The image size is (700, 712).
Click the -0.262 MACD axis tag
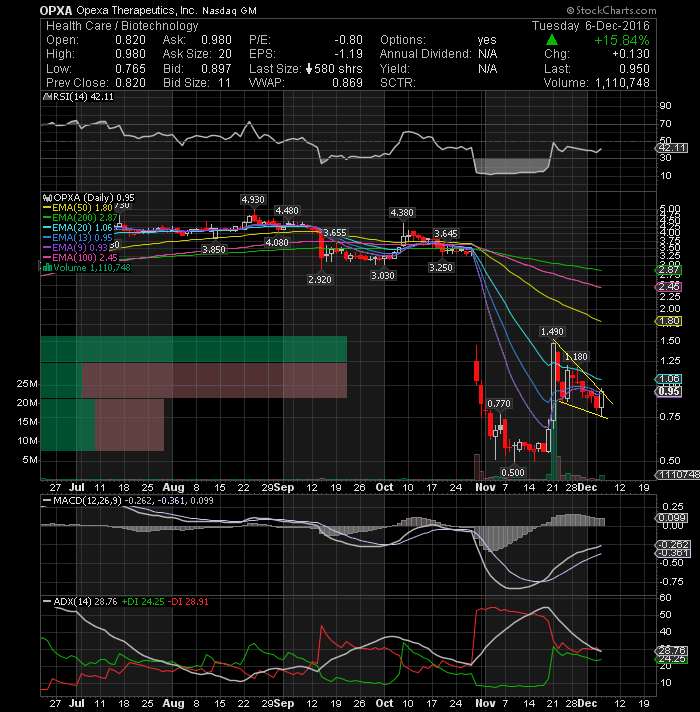pyautogui.click(x=674, y=544)
